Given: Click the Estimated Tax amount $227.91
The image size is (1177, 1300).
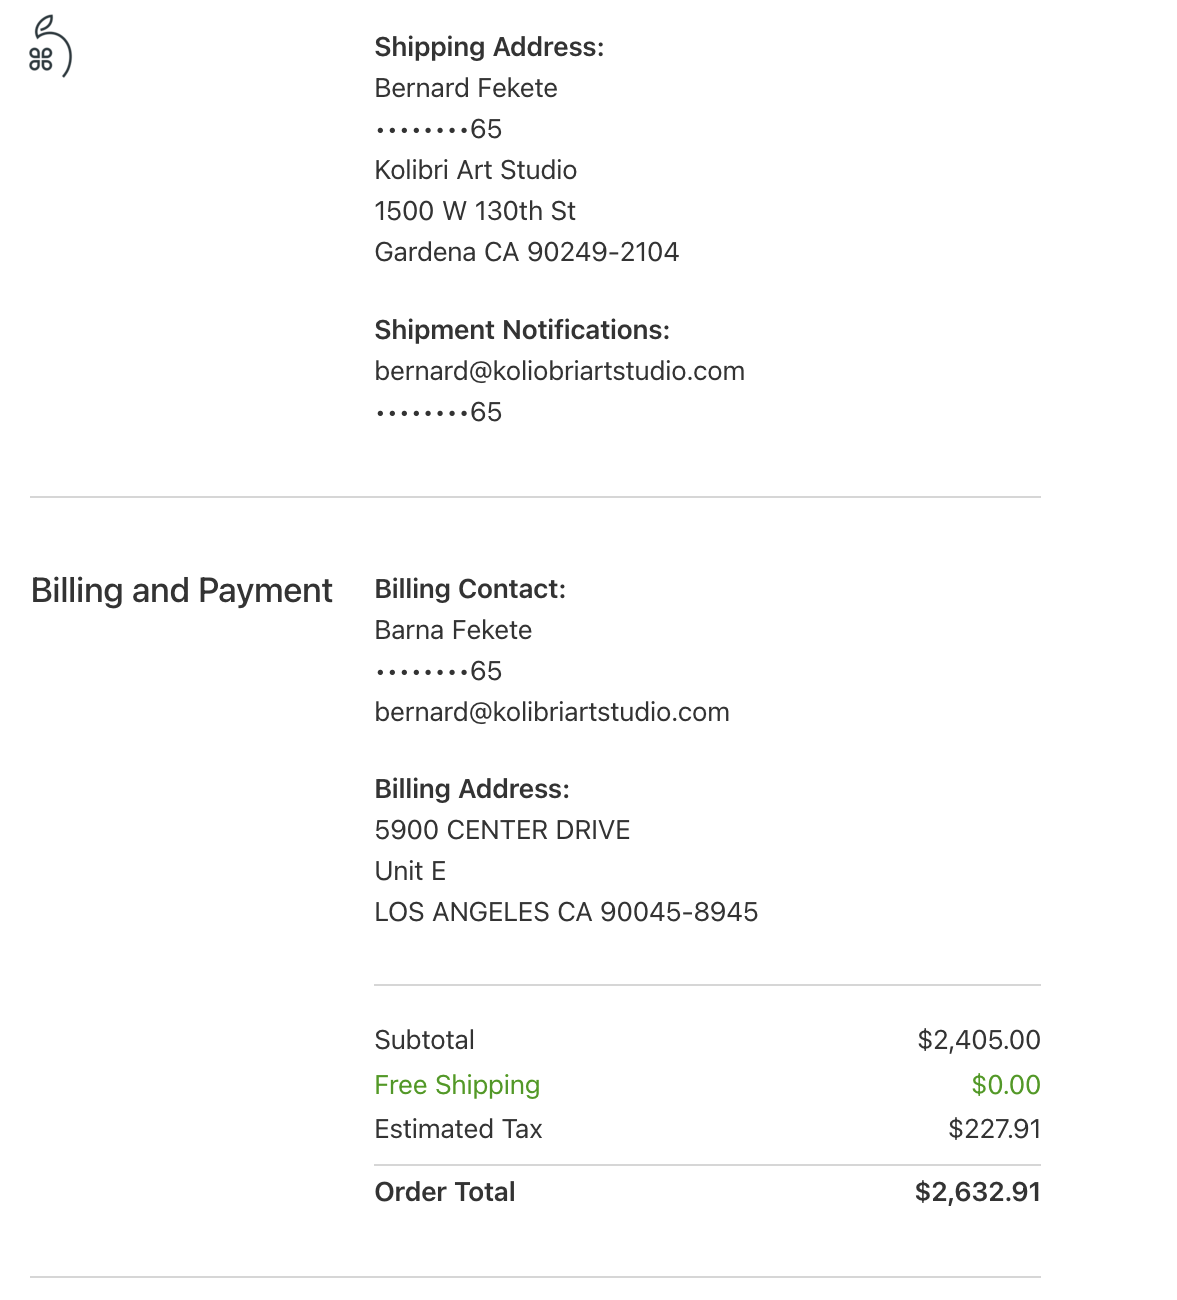Looking at the screenshot, I should 994,1129.
